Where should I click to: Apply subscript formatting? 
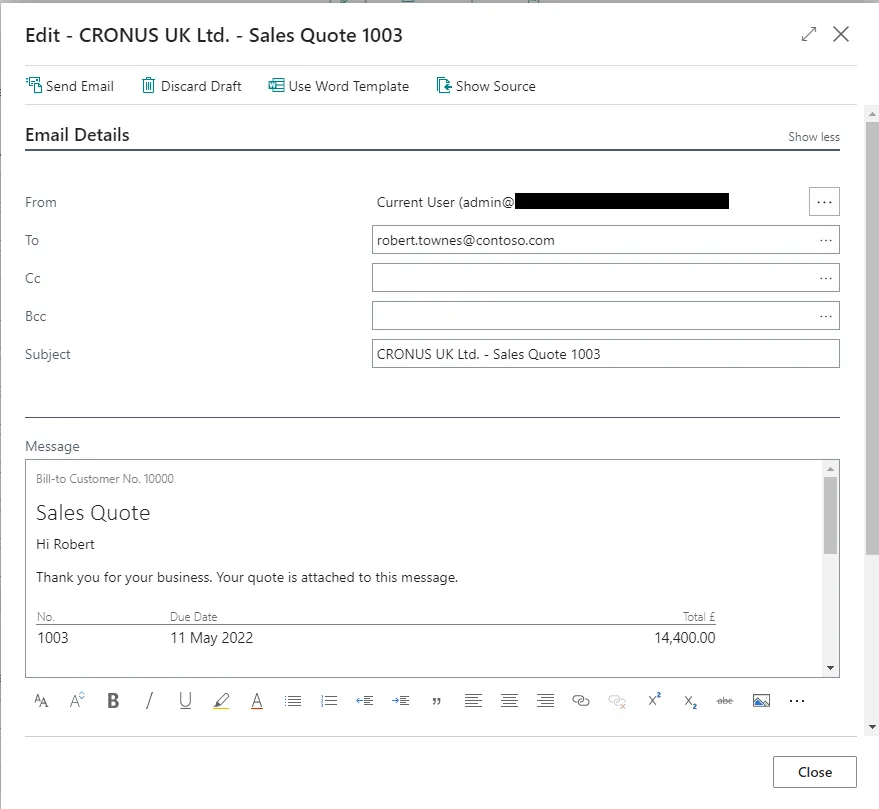tap(690, 701)
